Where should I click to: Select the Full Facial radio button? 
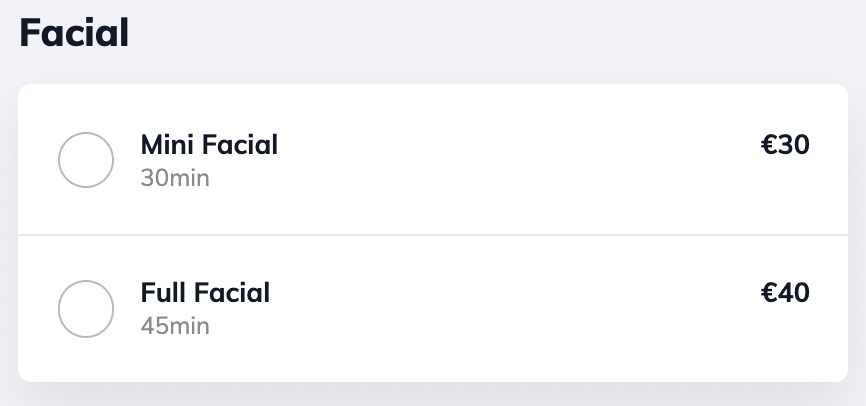click(86, 308)
